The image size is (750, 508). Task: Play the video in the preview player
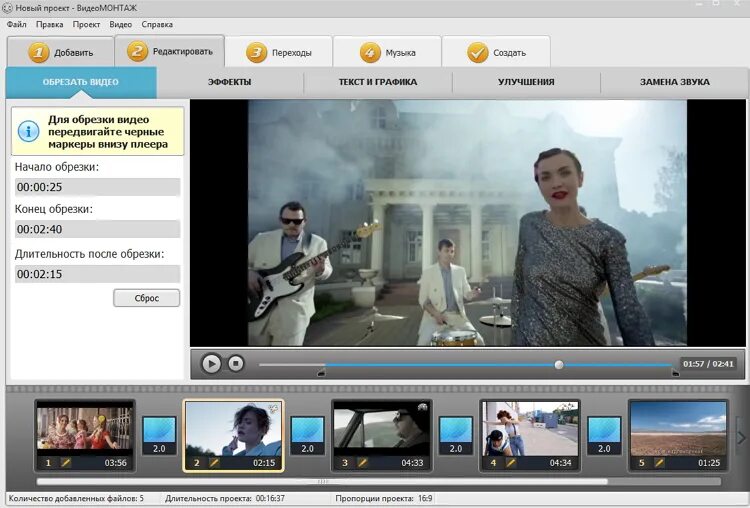(211, 364)
